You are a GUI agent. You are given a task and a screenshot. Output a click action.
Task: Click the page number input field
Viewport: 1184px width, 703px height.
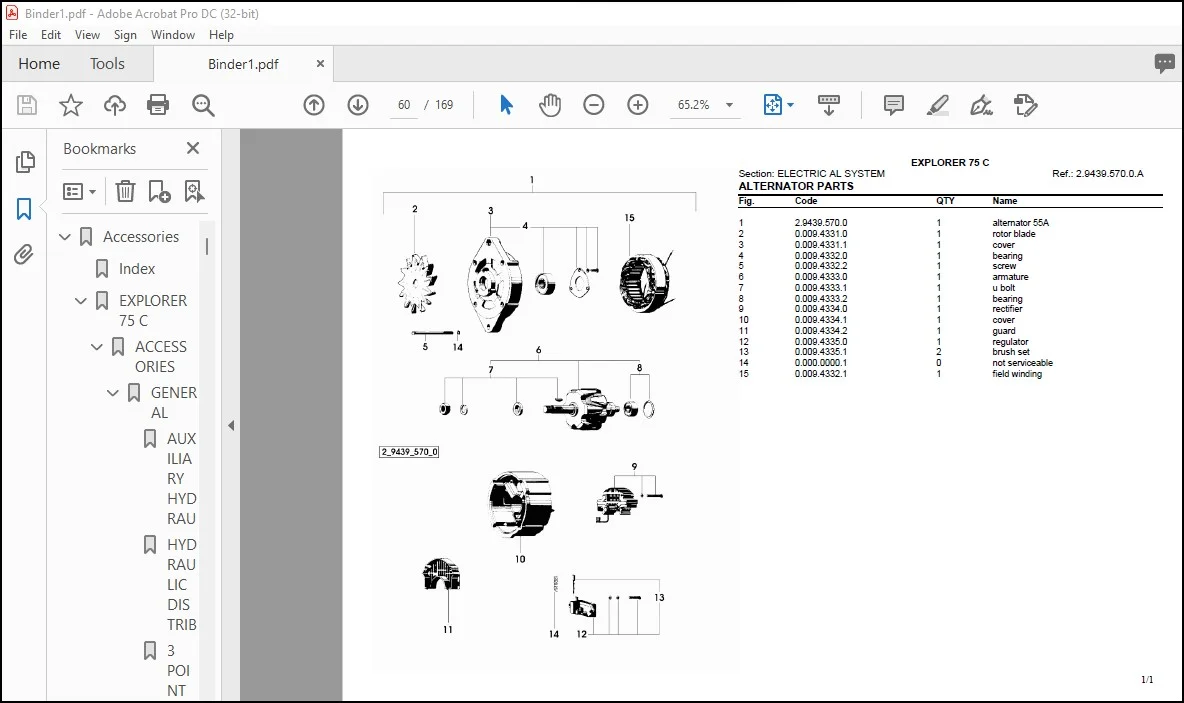pos(404,105)
